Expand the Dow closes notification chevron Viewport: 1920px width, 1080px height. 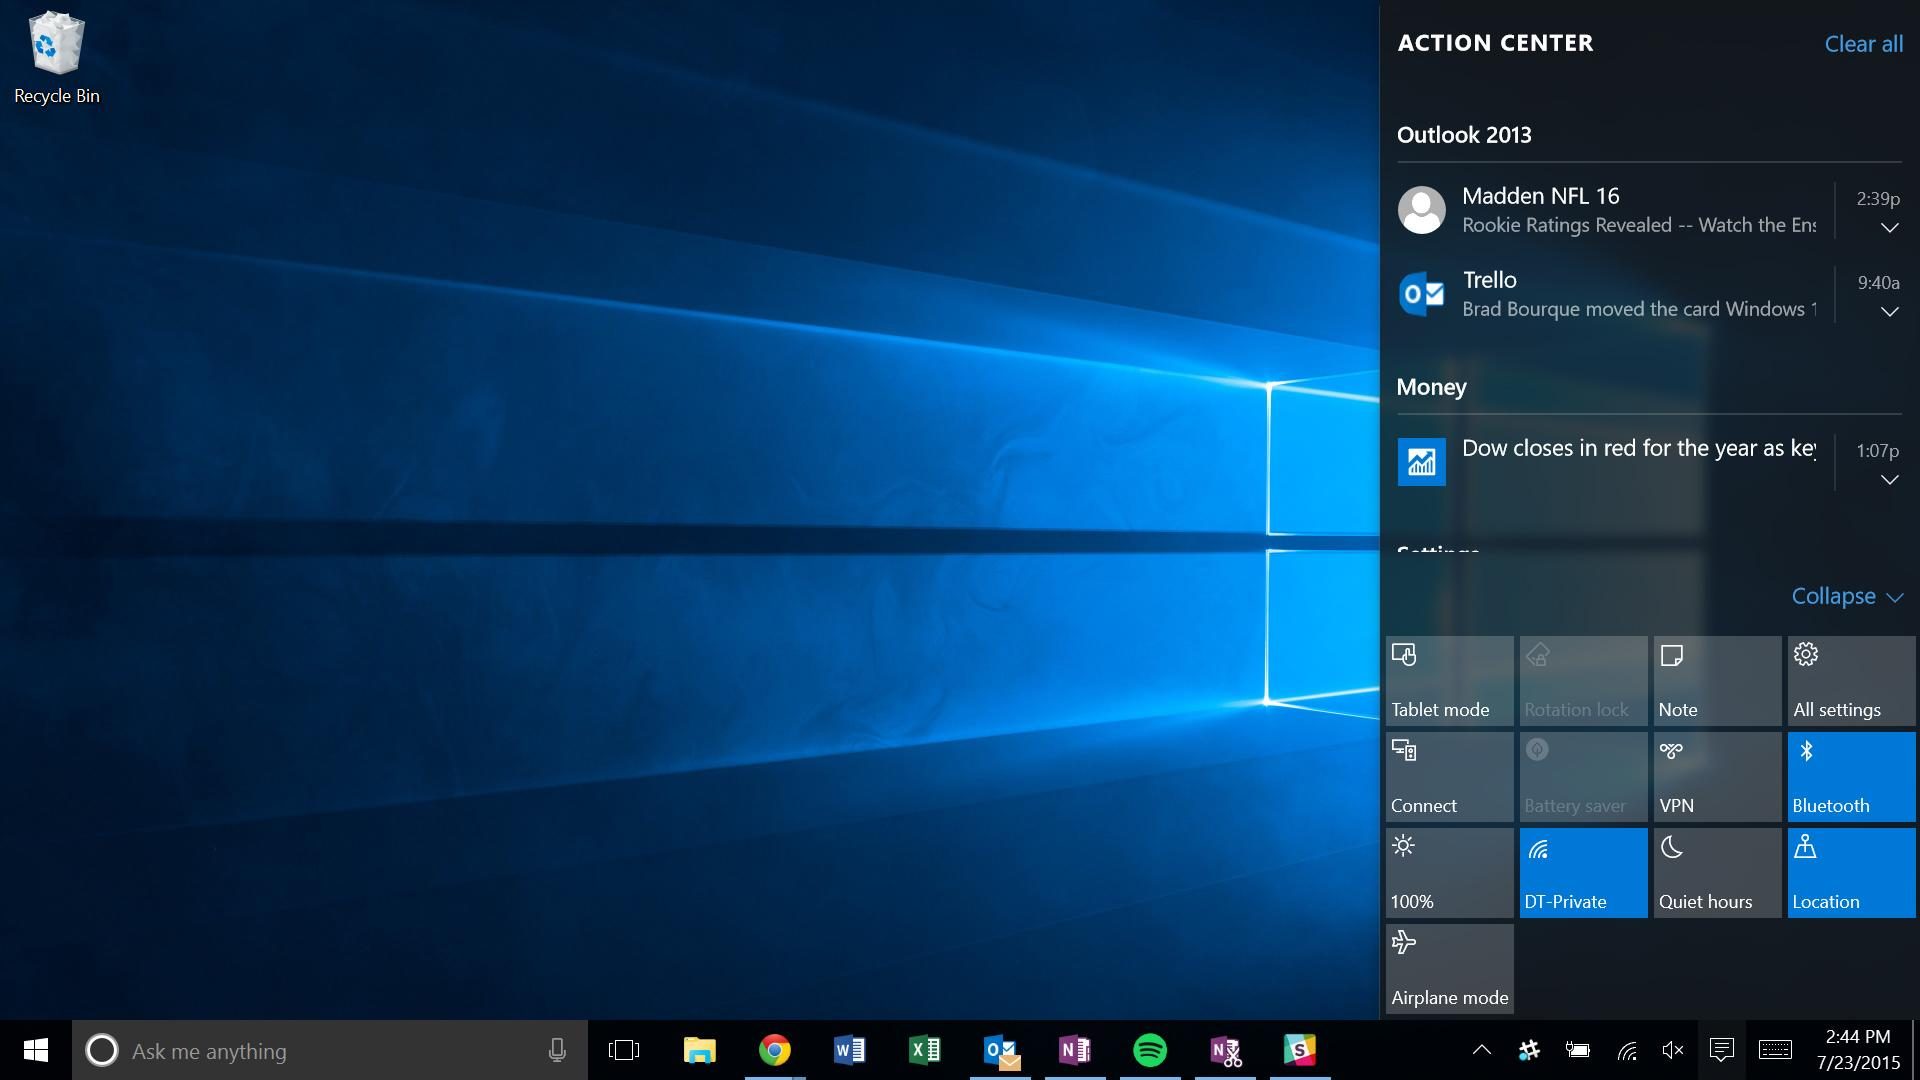tap(1889, 480)
